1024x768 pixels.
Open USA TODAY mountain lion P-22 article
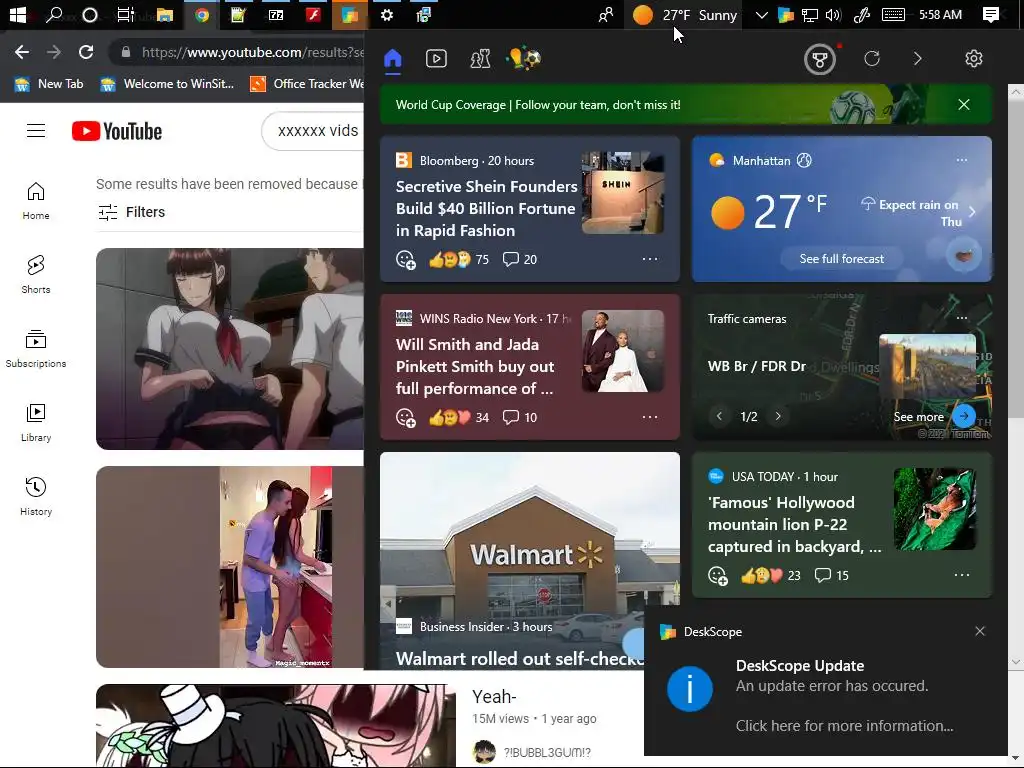point(794,524)
